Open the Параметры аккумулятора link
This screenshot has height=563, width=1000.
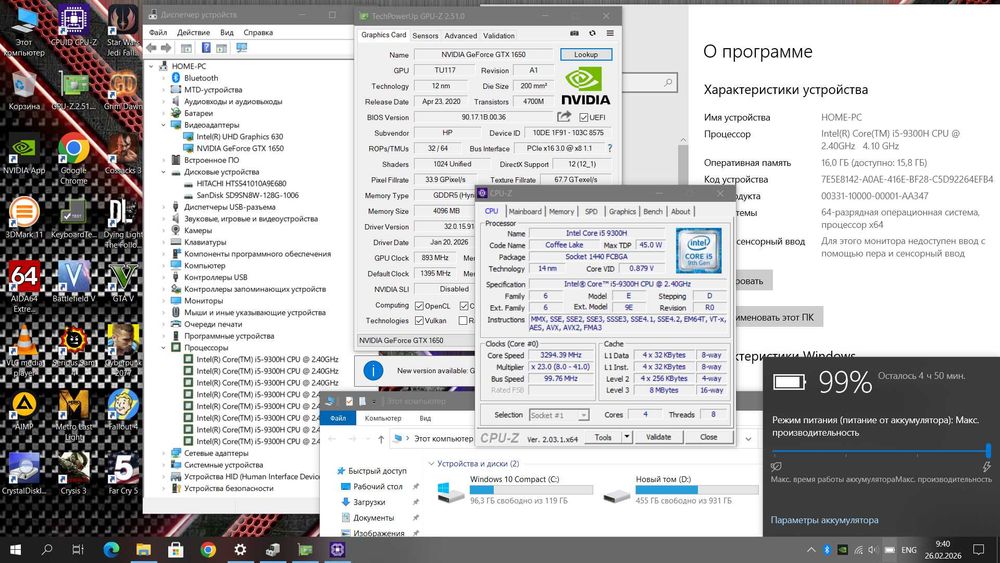coord(824,520)
